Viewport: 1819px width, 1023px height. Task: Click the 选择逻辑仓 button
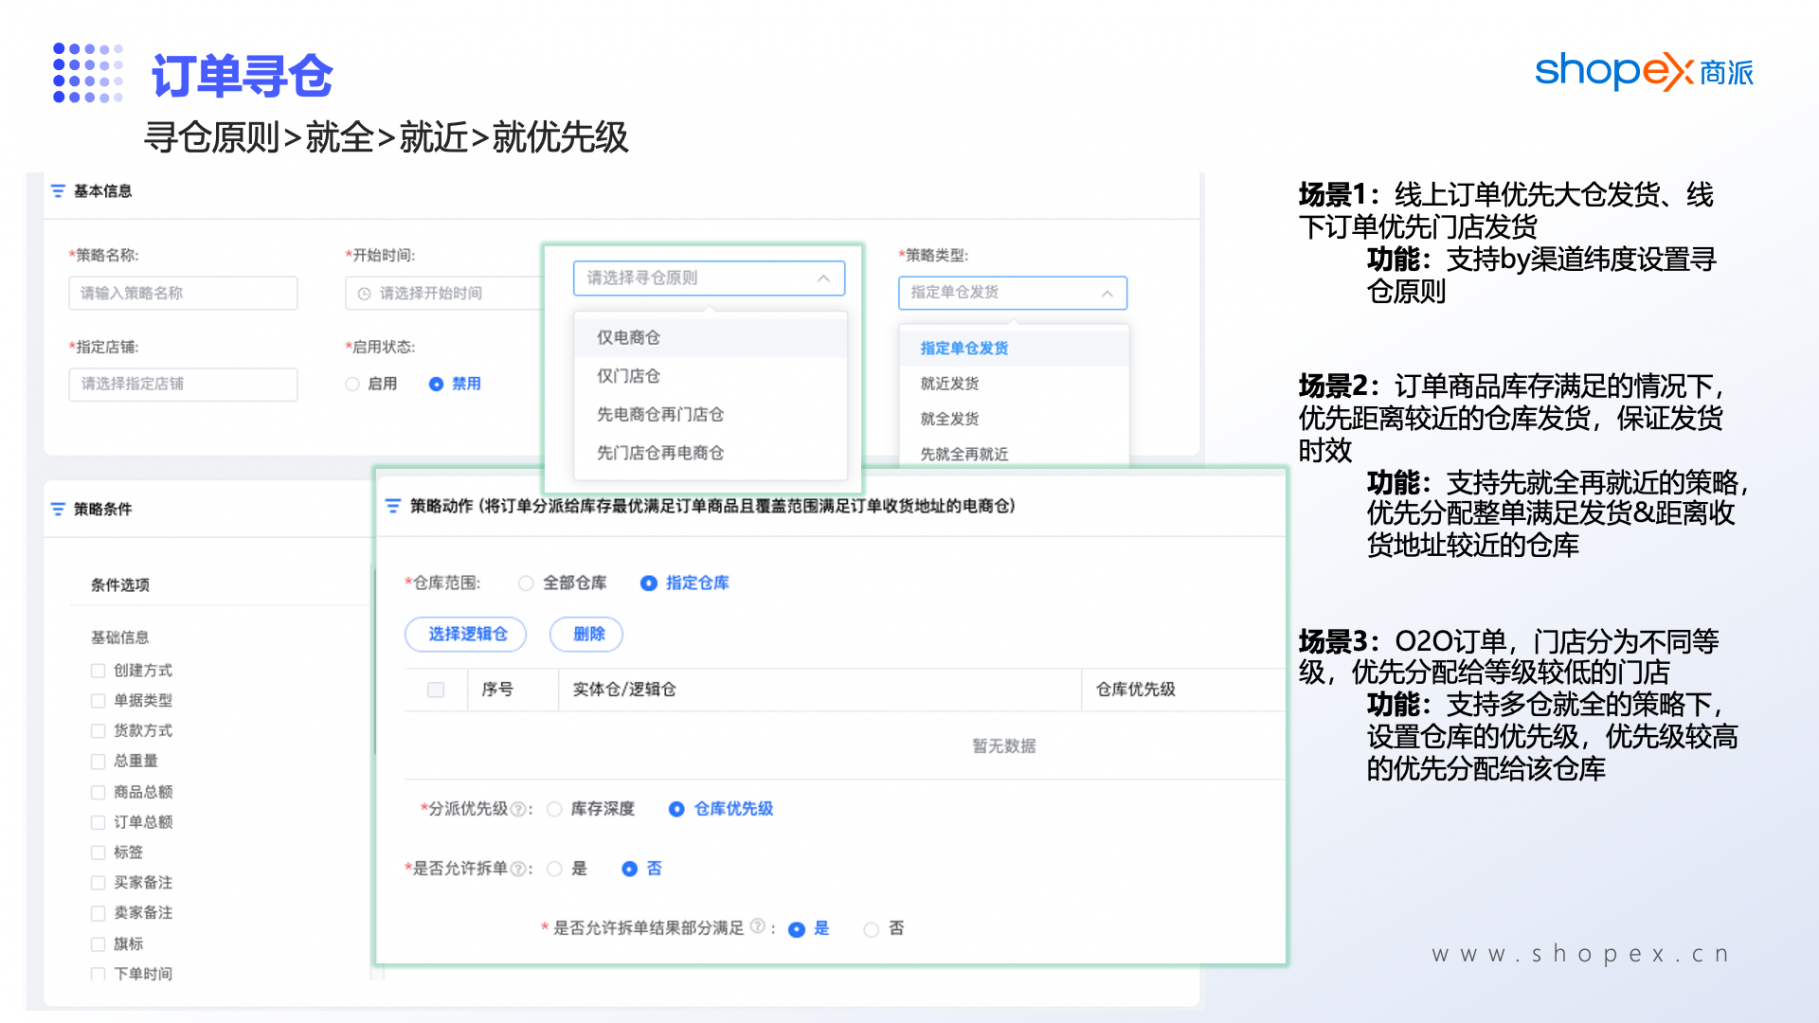[x=468, y=634]
